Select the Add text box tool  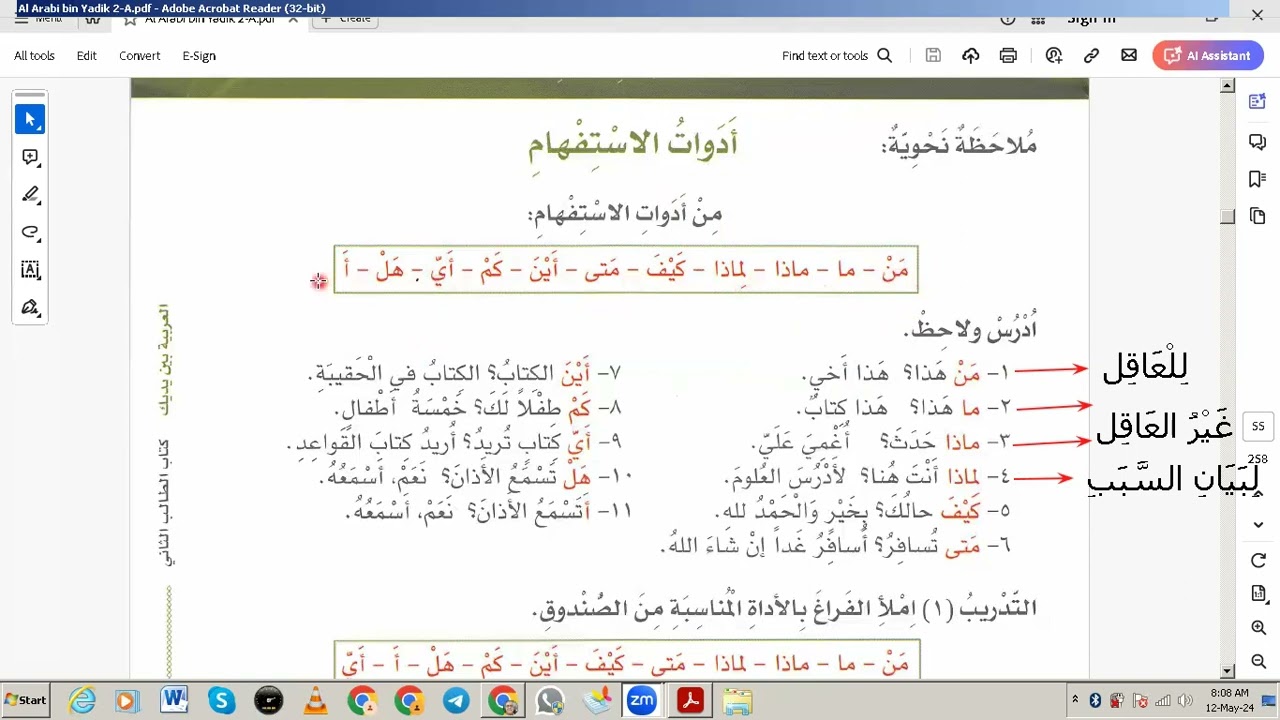coord(30,269)
